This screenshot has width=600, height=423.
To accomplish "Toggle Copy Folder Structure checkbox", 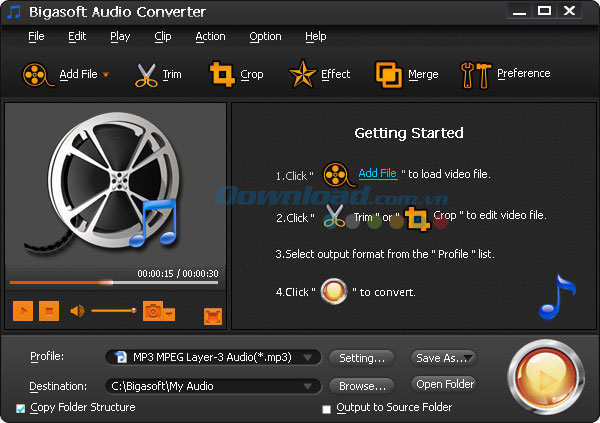I will (21, 408).
